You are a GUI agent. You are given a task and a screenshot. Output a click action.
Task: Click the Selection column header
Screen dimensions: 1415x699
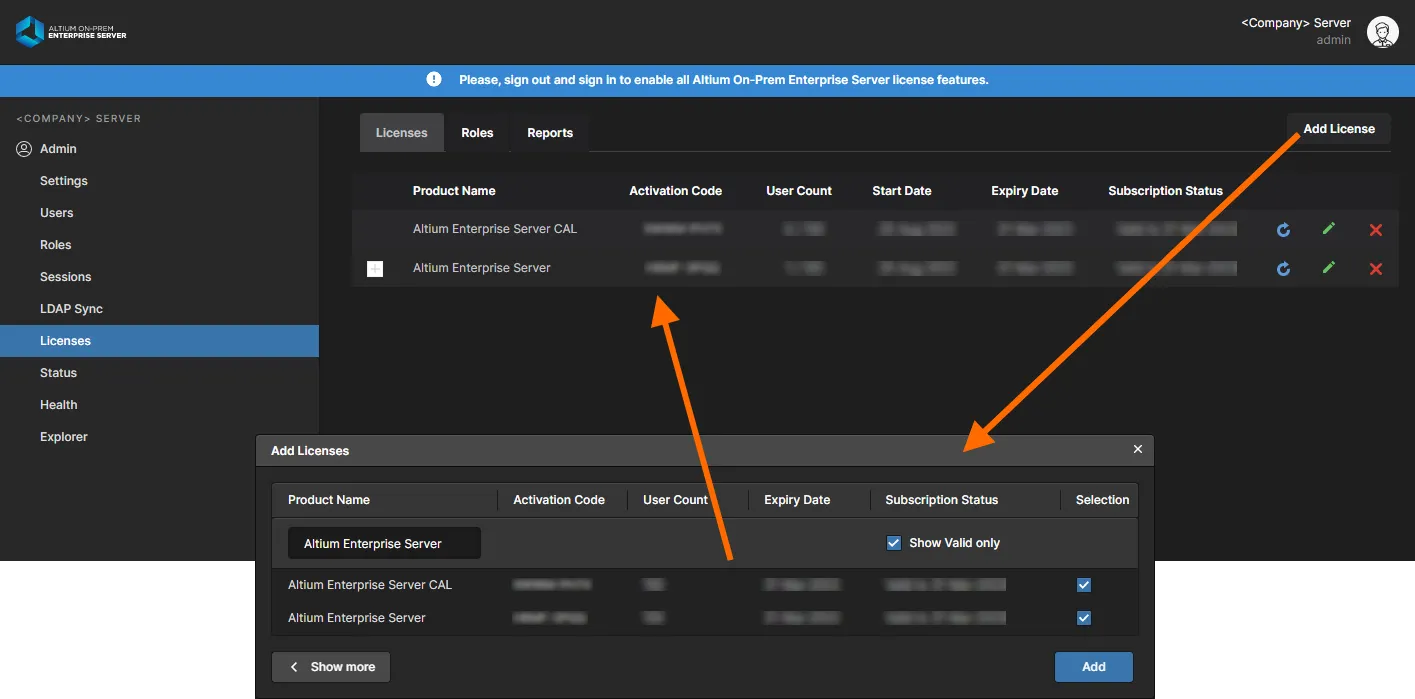tap(1102, 500)
